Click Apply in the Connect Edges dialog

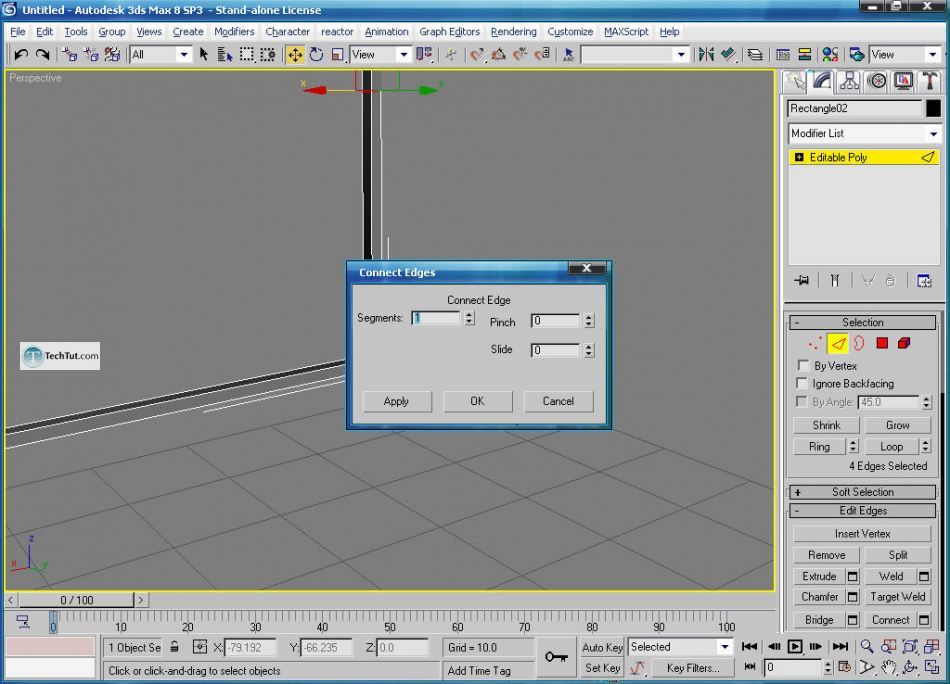396,401
